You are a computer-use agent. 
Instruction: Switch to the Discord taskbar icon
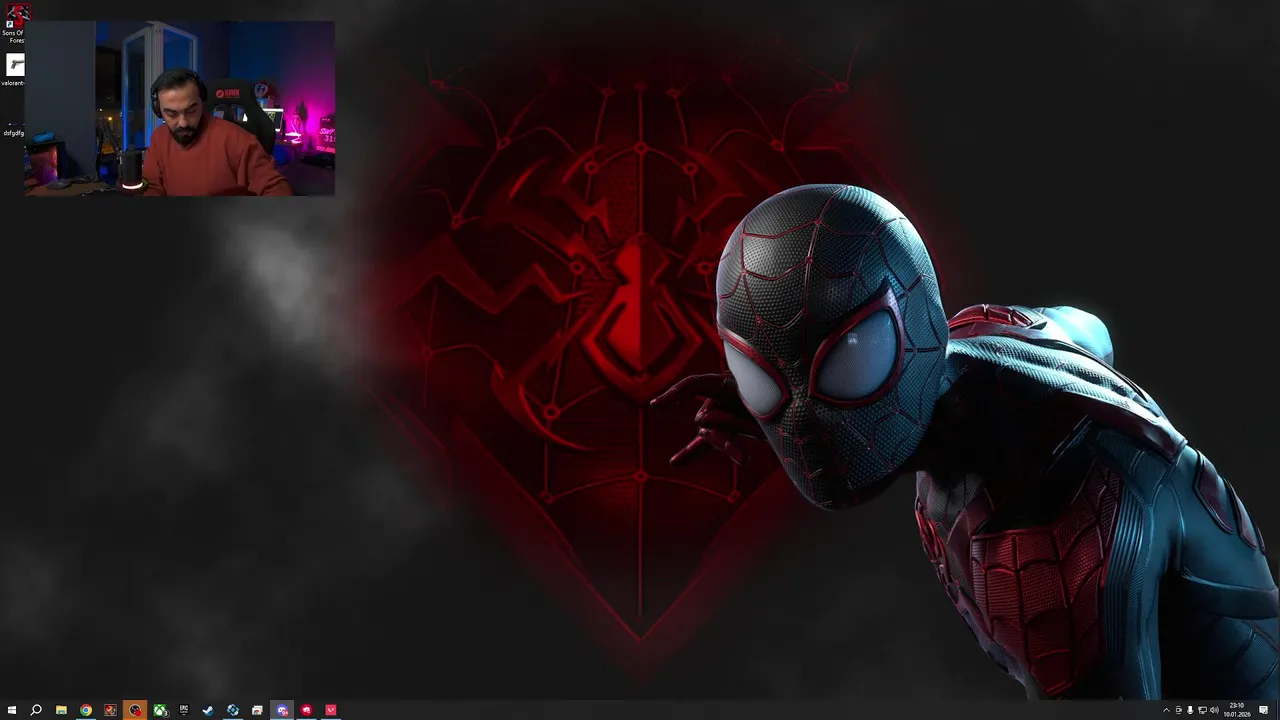282,710
